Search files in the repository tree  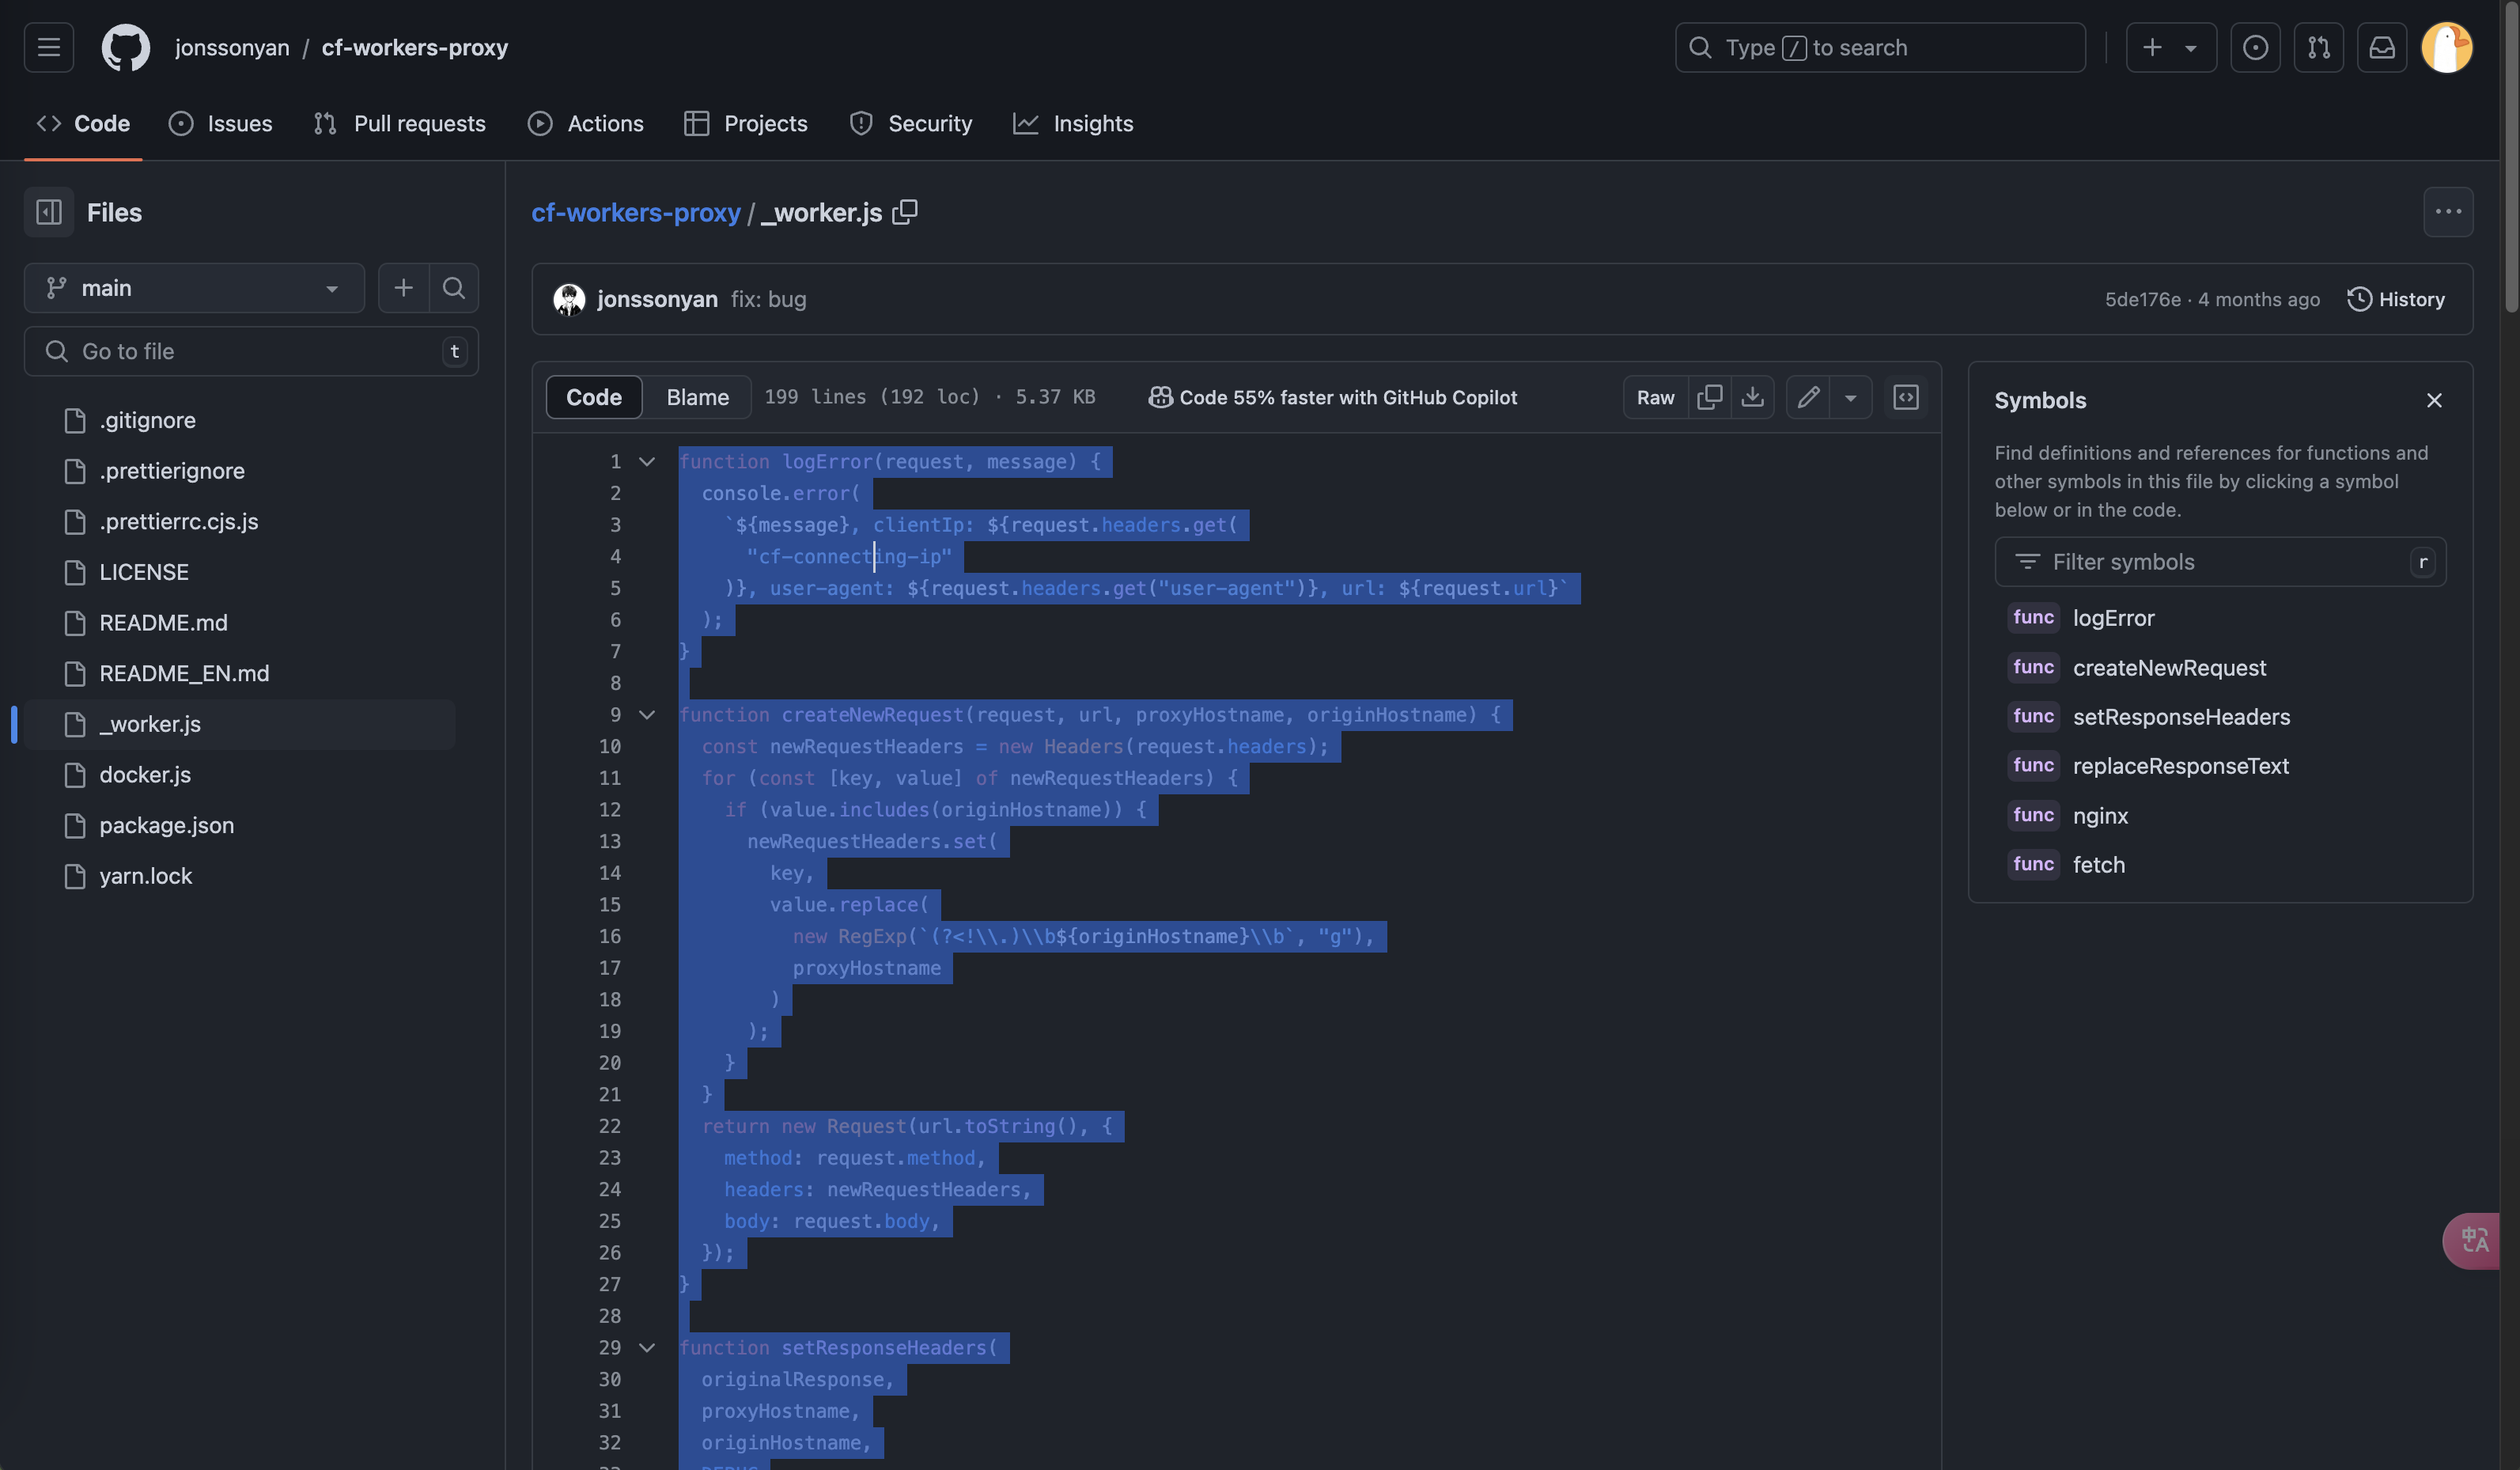click(453, 288)
